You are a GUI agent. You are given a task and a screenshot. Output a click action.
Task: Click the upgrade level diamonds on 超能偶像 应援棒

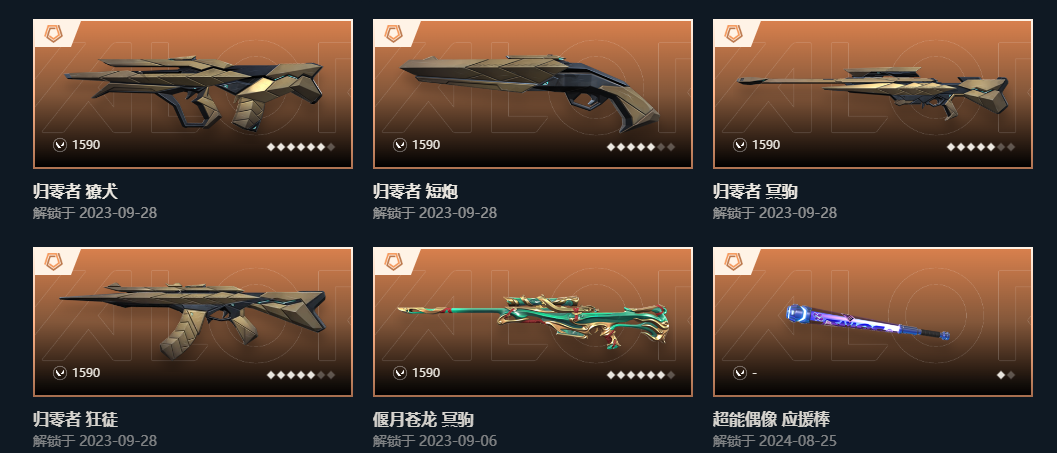(1006, 374)
